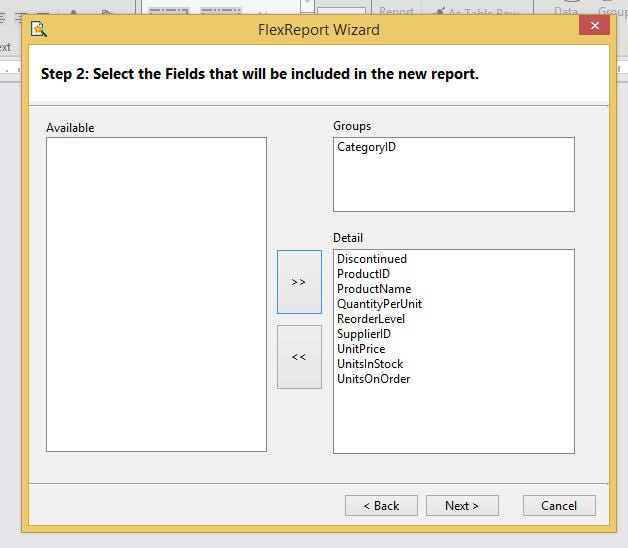The image size is (628, 548).
Task: Select ReorderLevel in the Detail list
Action: 371,319
